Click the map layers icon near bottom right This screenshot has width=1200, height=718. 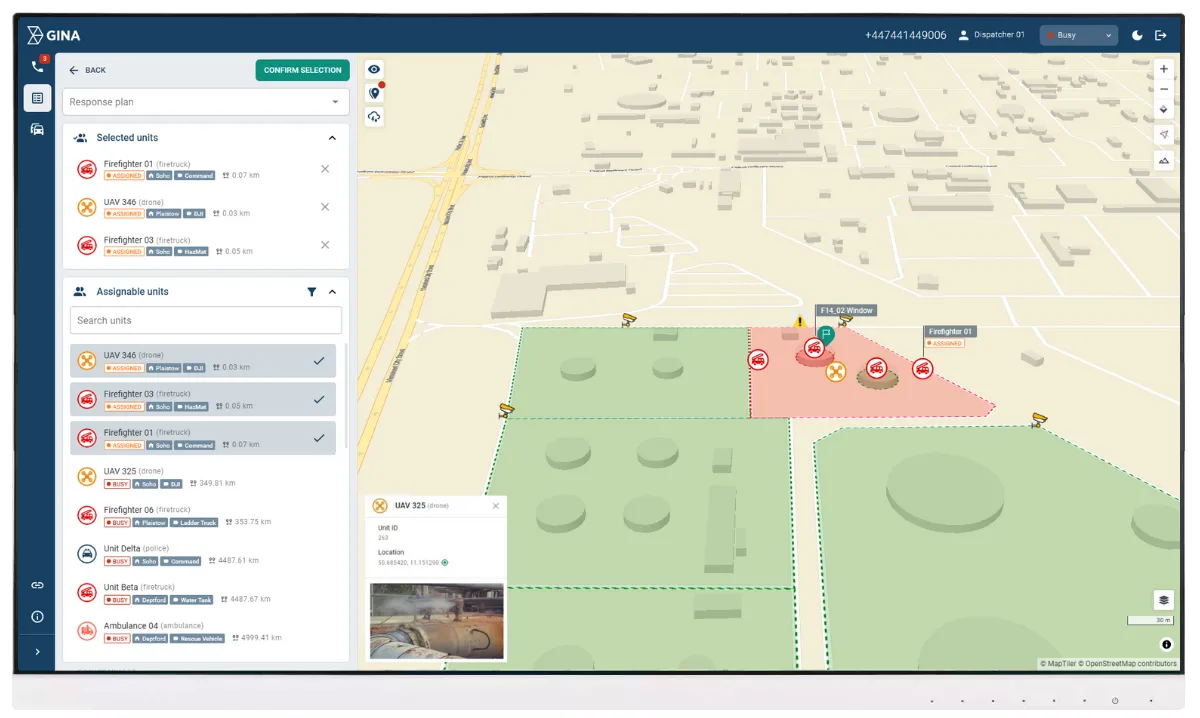[1163, 599]
